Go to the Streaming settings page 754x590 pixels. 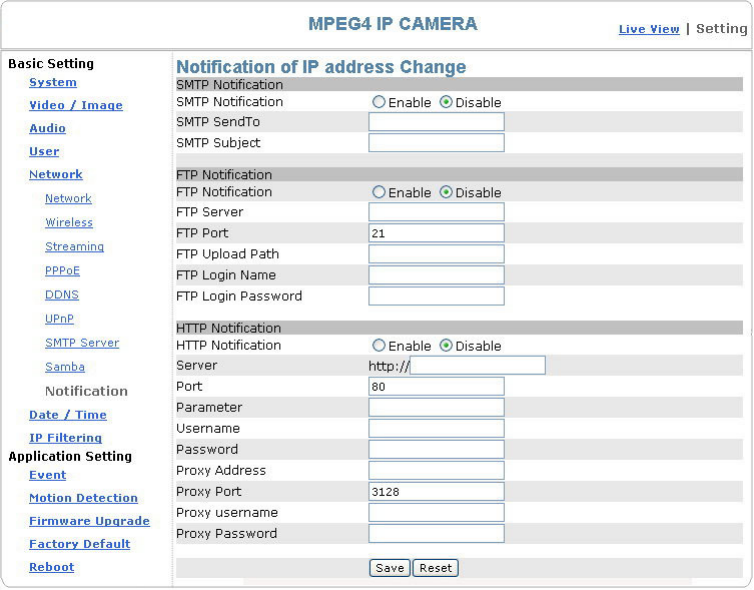(x=75, y=247)
